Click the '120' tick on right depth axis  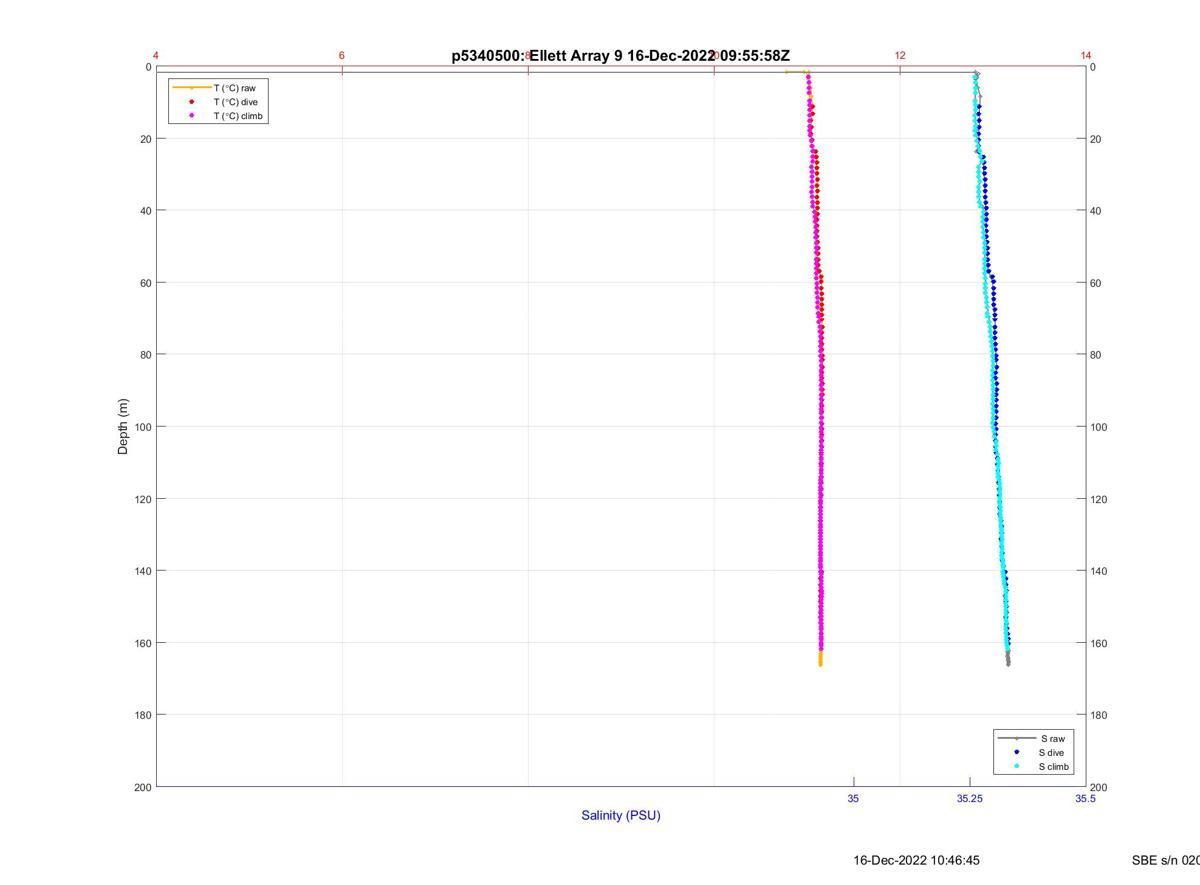pos(1099,499)
